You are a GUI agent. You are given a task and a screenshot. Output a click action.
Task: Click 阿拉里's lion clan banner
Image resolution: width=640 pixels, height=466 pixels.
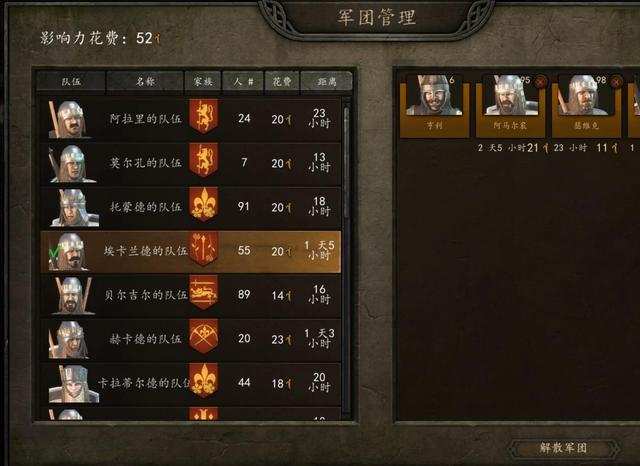point(203,116)
